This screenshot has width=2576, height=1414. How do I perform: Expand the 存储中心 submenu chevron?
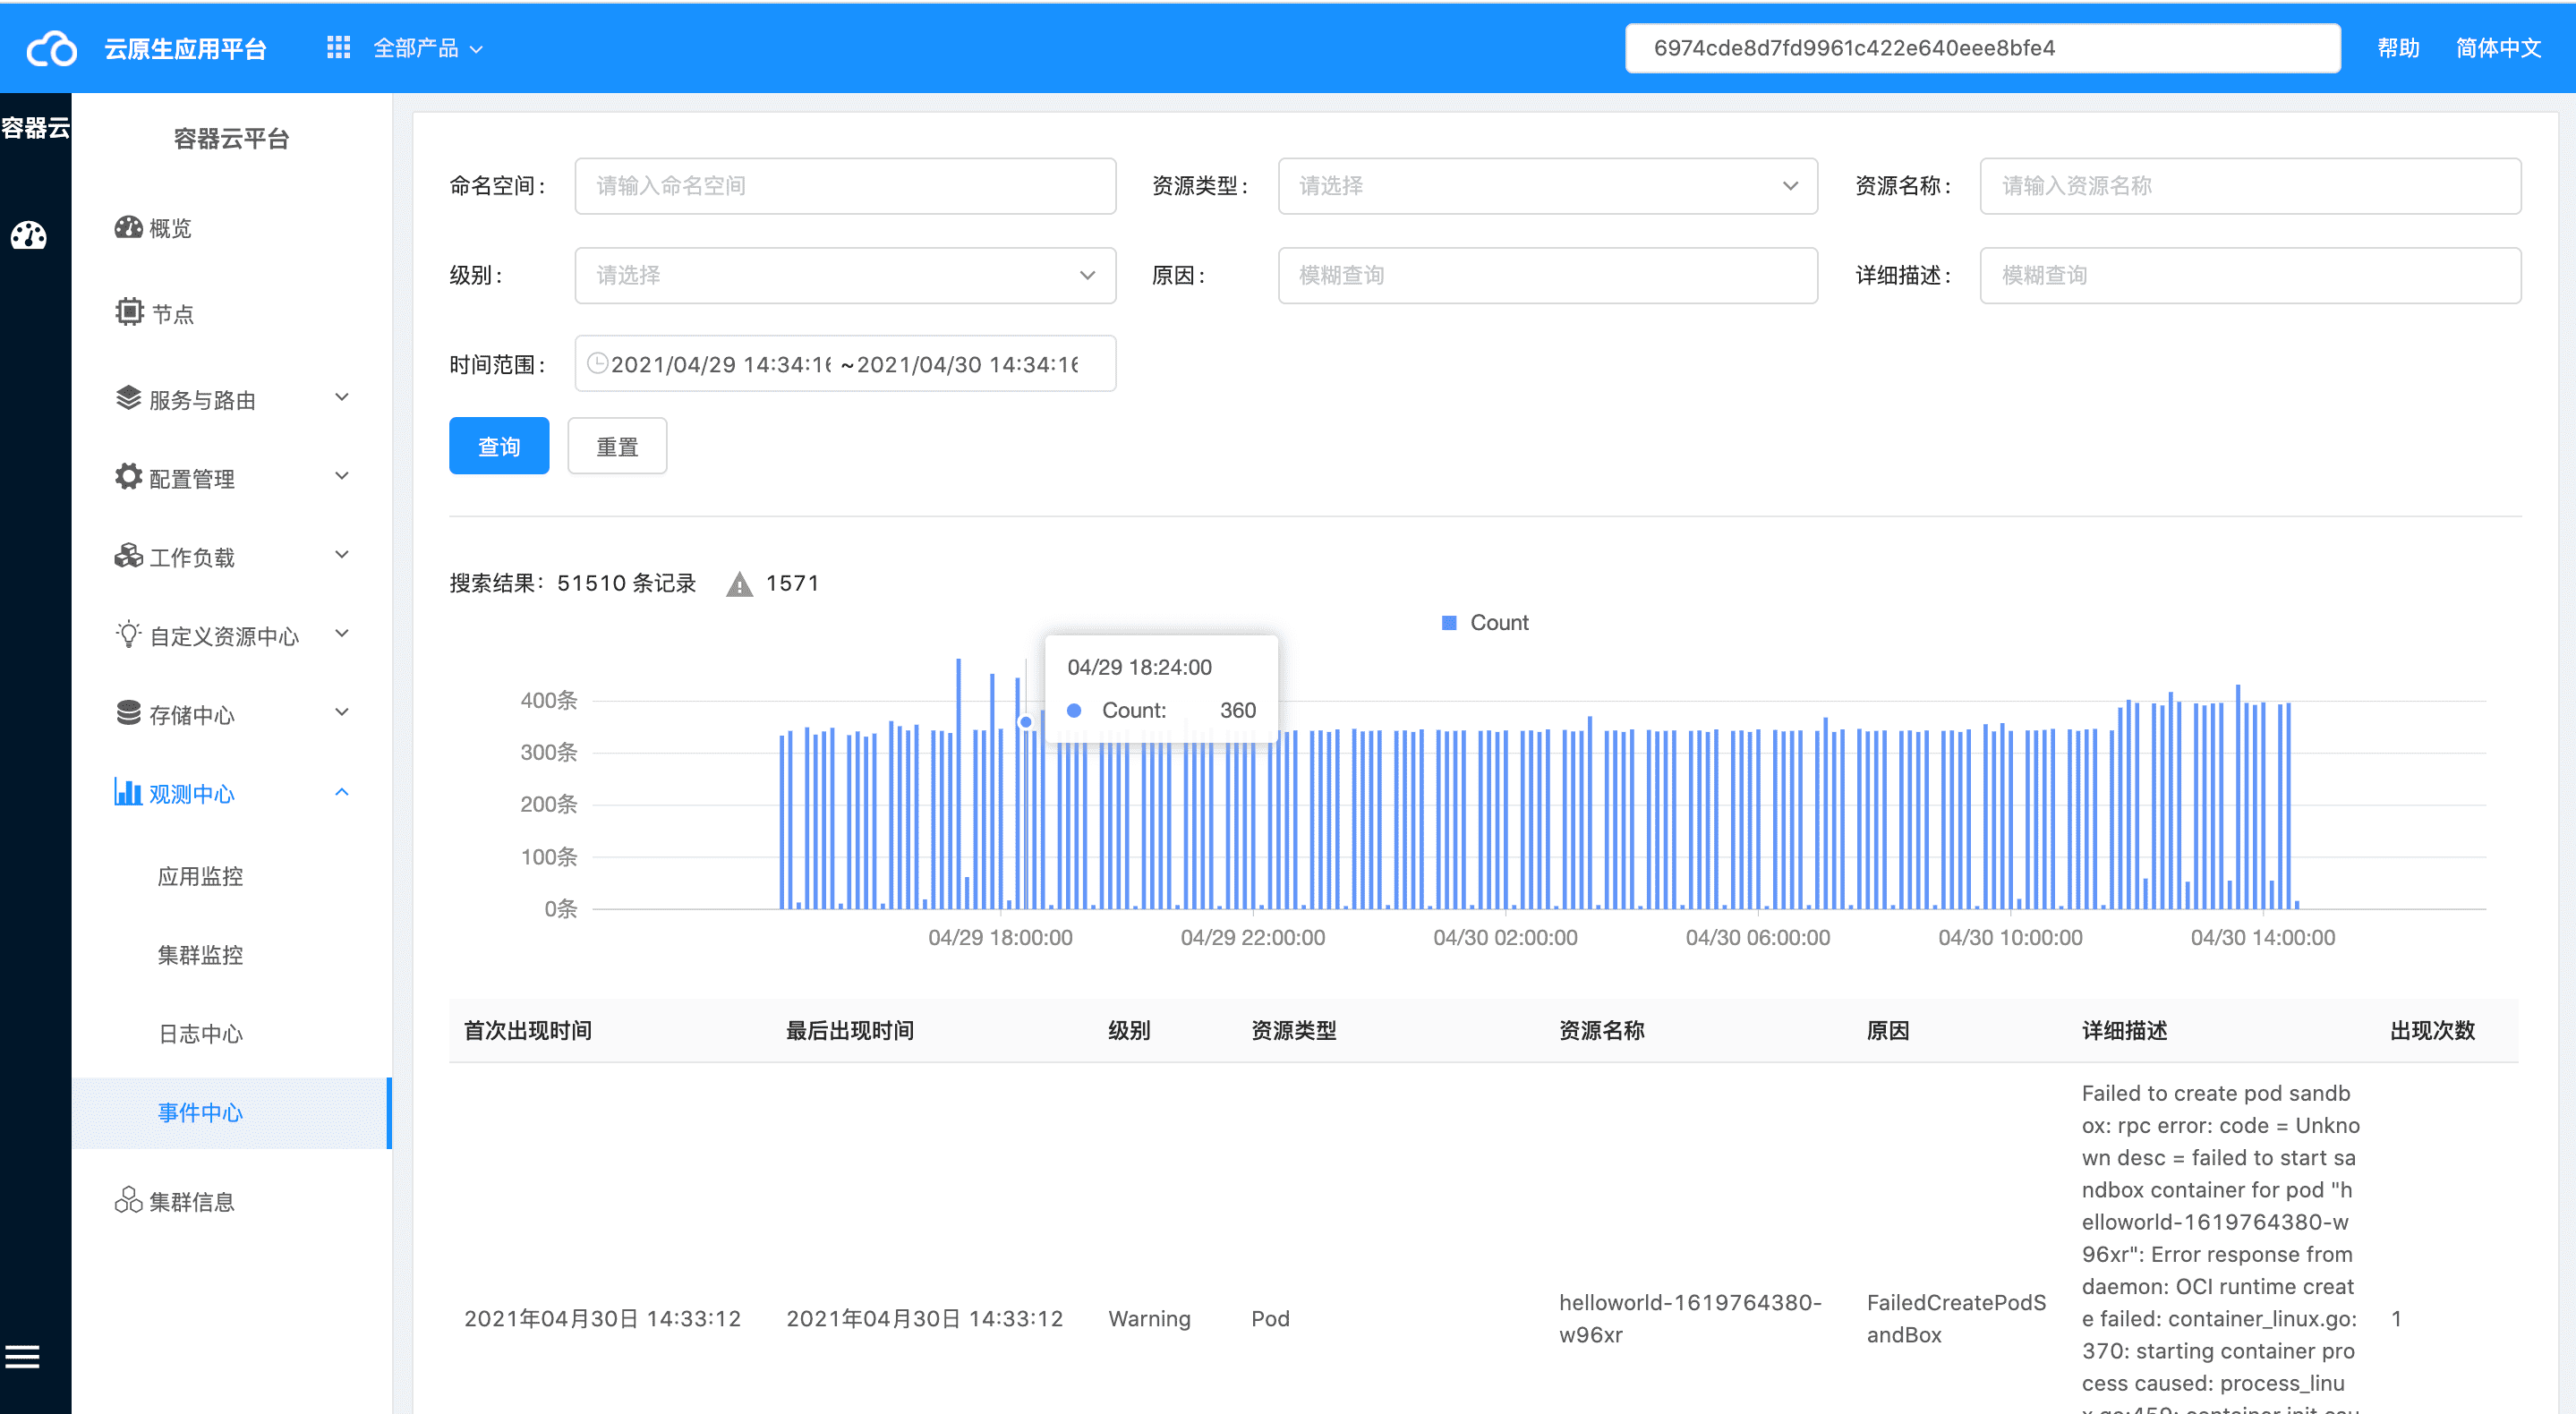click(342, 713)
